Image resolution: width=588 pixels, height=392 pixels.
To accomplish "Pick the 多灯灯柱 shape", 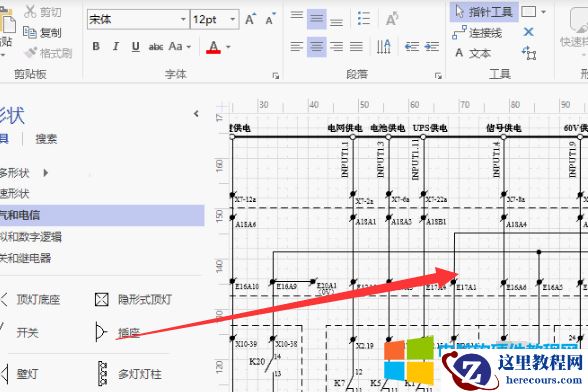I will tap(129, 374).
